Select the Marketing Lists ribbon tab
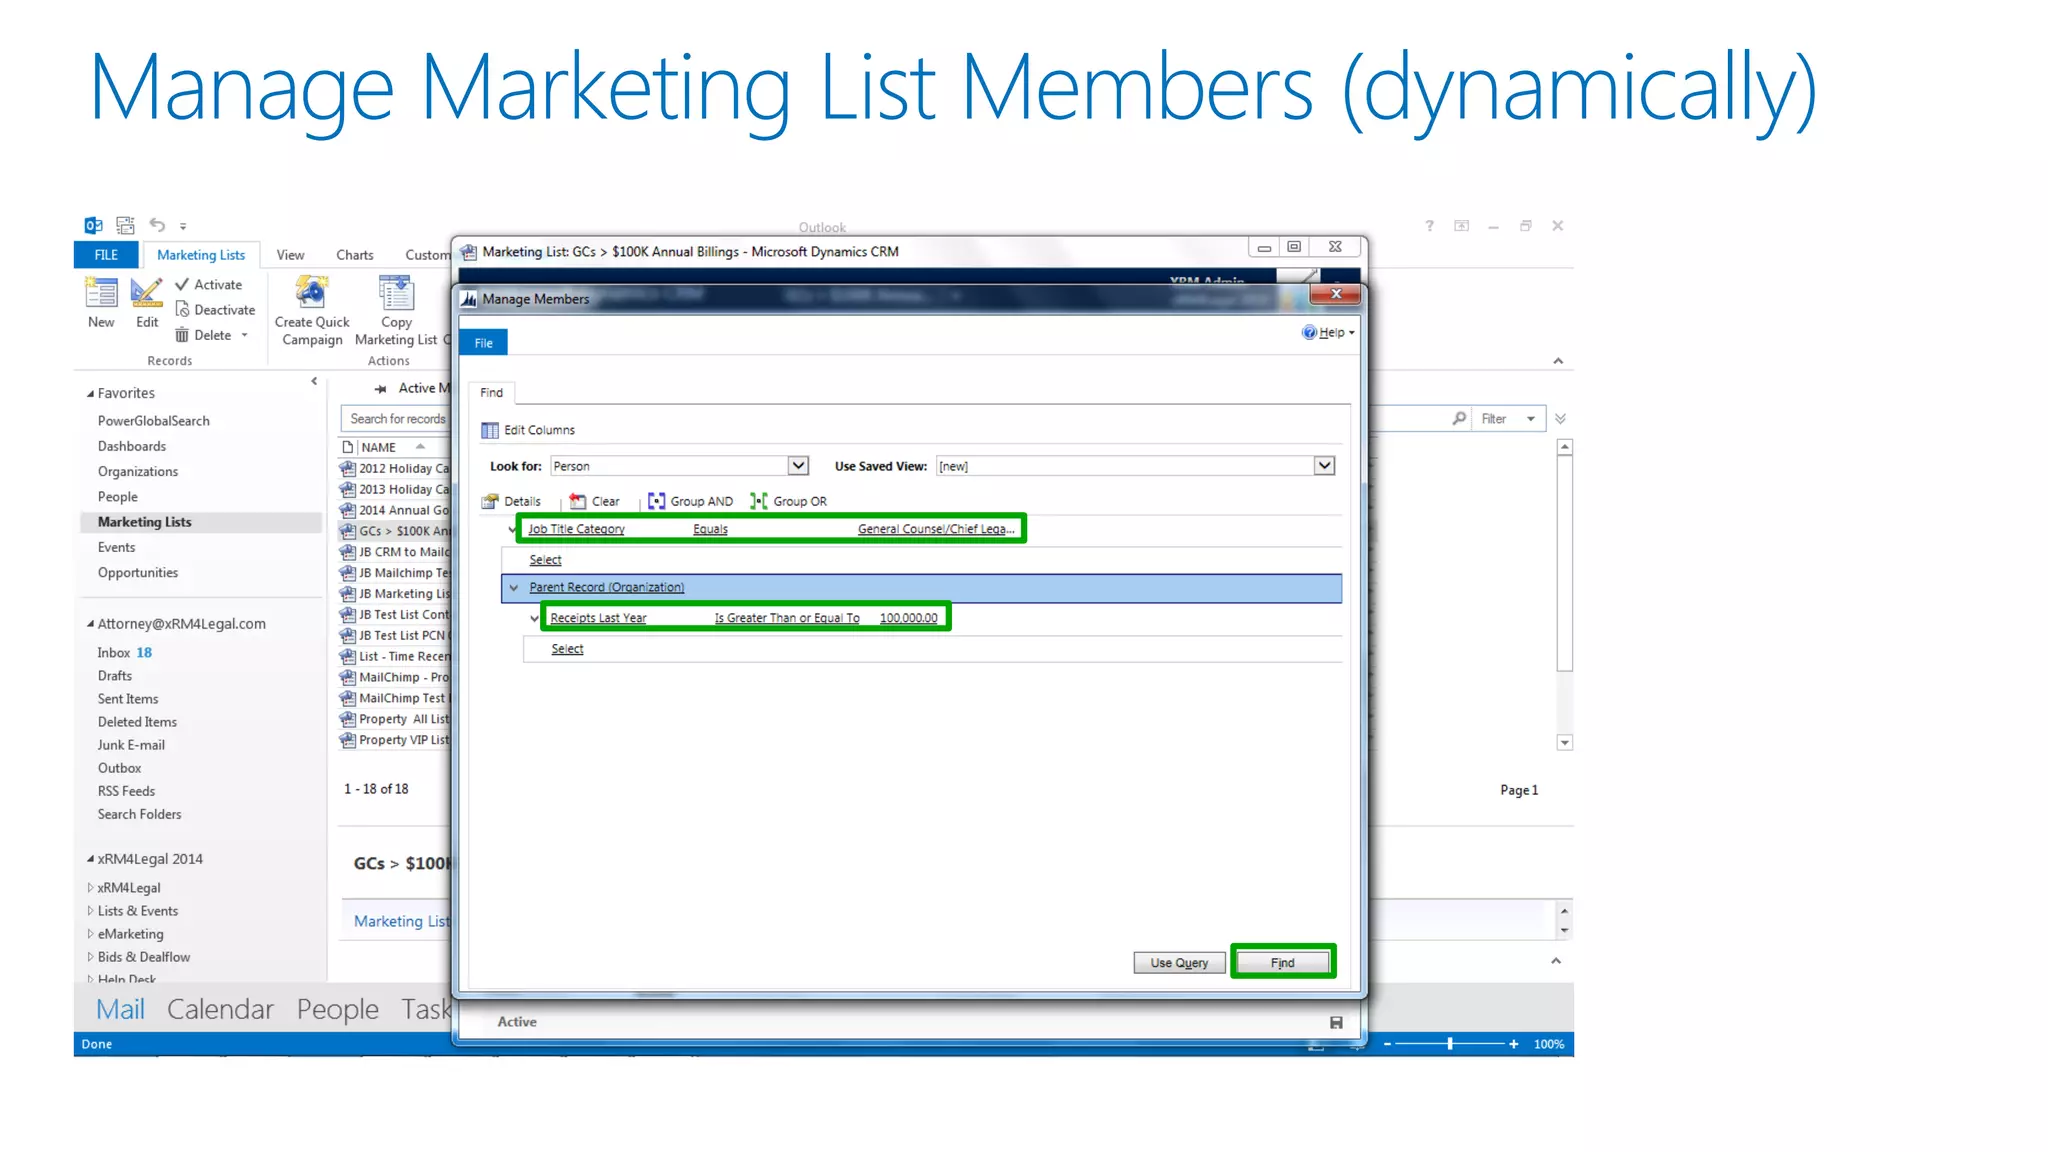This screenshot has width=2048, height=1152. click(x=200, y=255)
